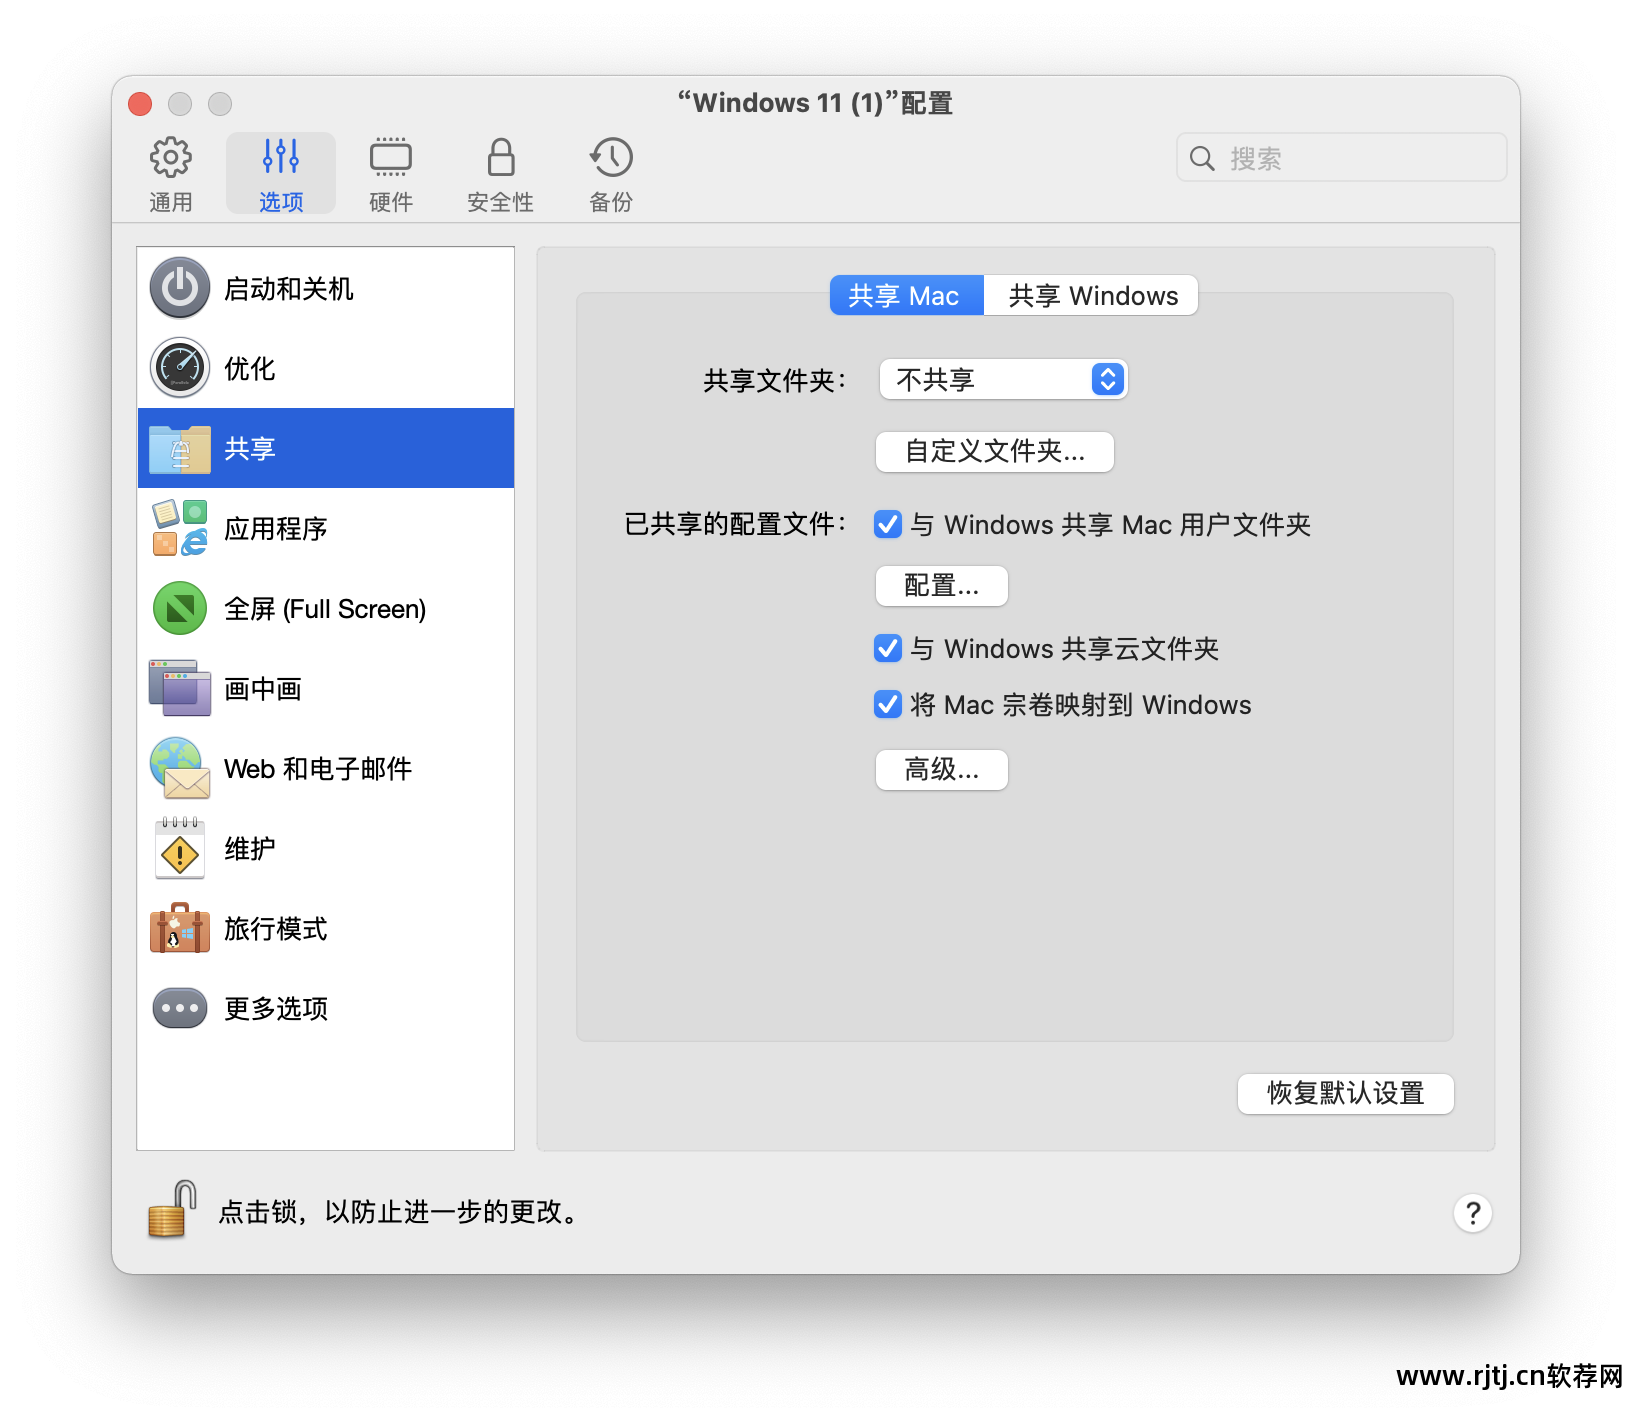Select 优化 text in the sidebar
The height and width of the screenshot is (1422, 1632).
pyautogui.click(x=250, y=369)
